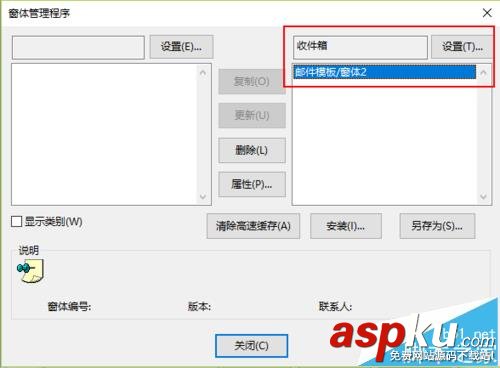Click the 删除(L) button
500x368 pixels.
252,150
